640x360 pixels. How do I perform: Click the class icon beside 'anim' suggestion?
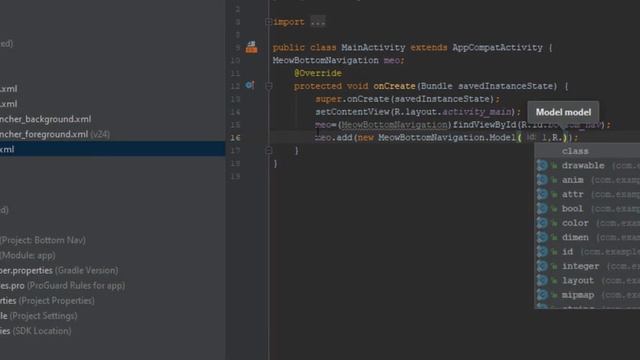coord(542,180)
